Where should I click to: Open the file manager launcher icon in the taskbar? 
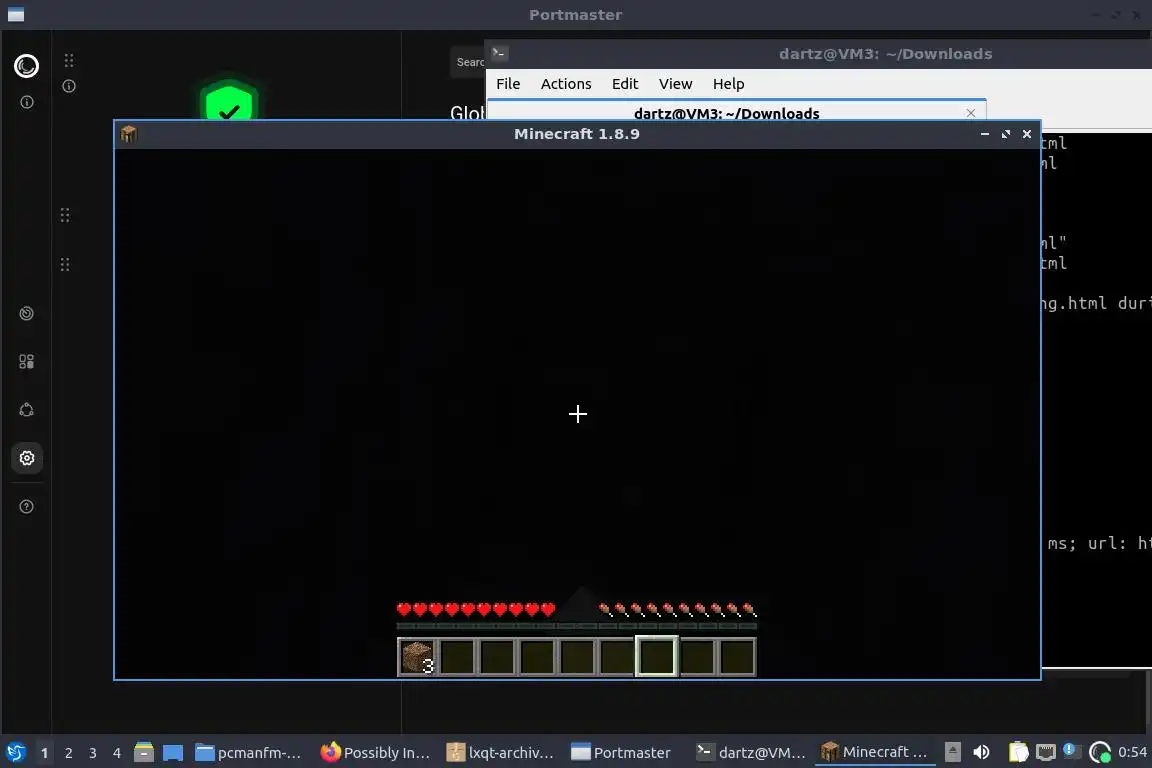click(144, 753)
